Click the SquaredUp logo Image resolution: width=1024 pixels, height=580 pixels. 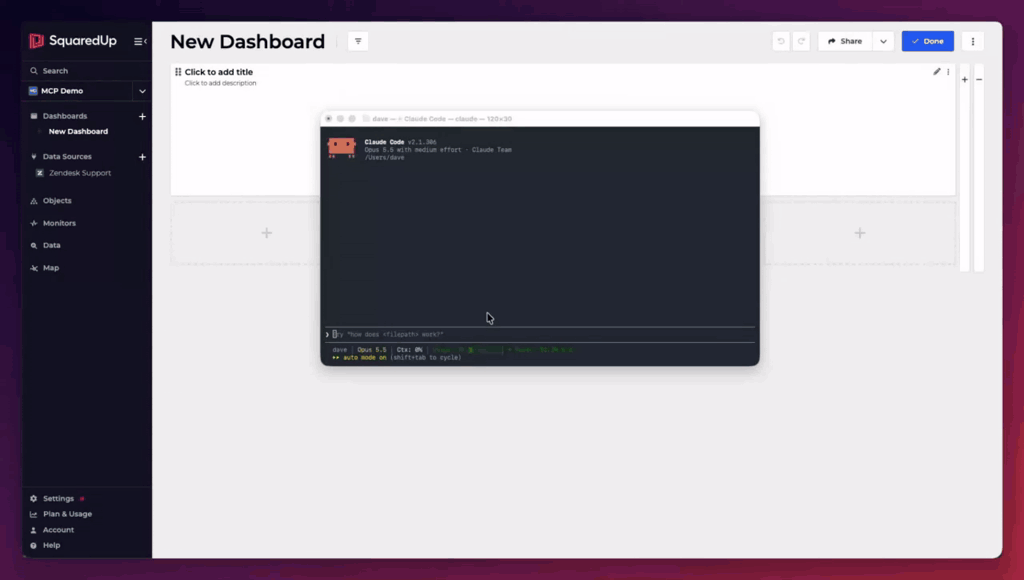72,40
